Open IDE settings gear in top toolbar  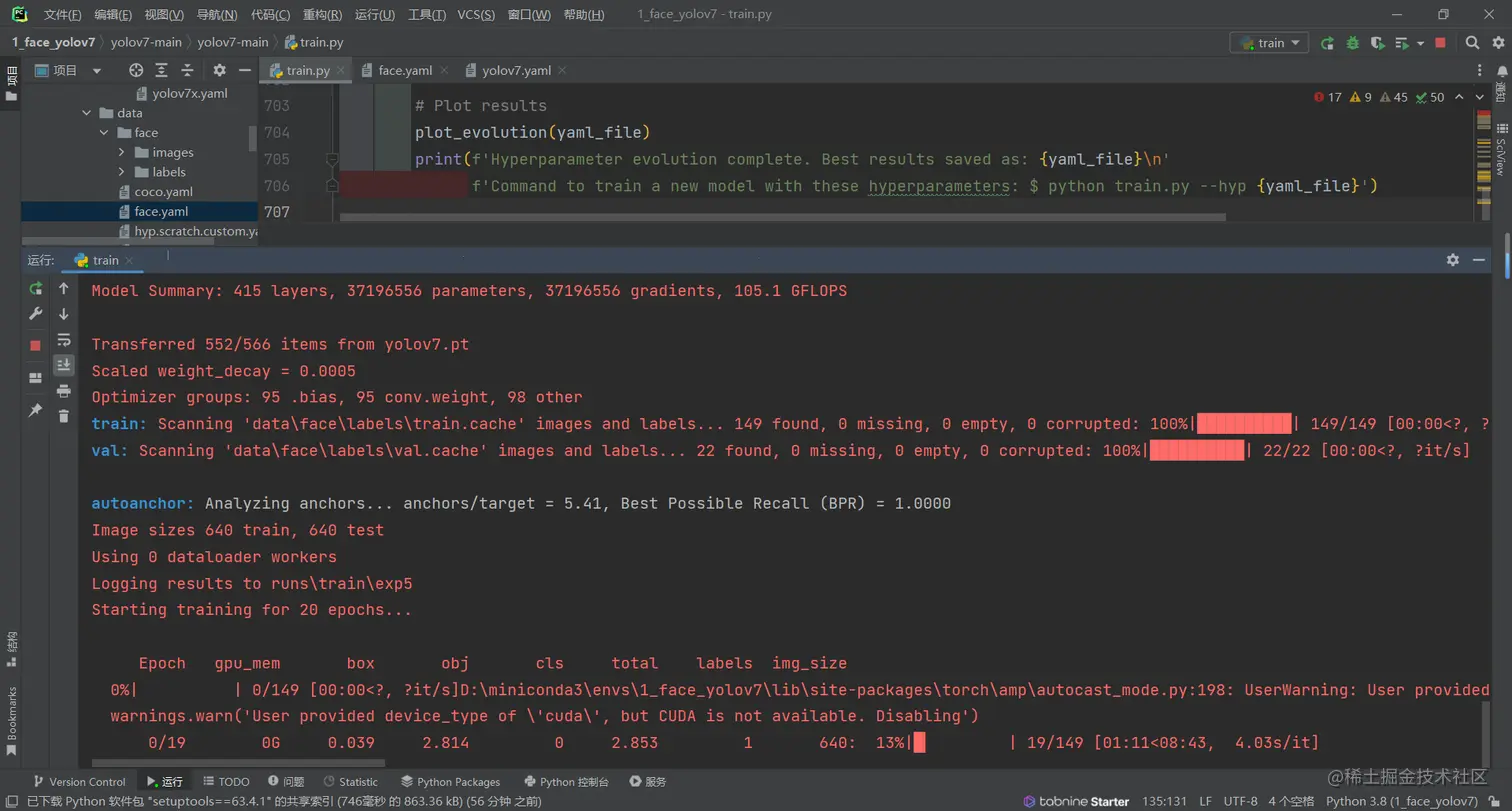click(1497, 43)
